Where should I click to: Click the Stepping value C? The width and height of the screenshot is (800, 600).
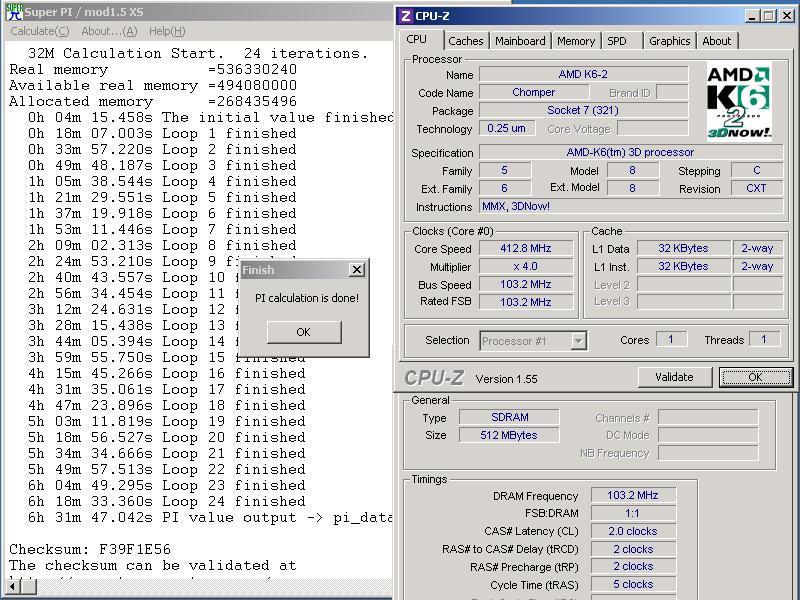point(757,170)
